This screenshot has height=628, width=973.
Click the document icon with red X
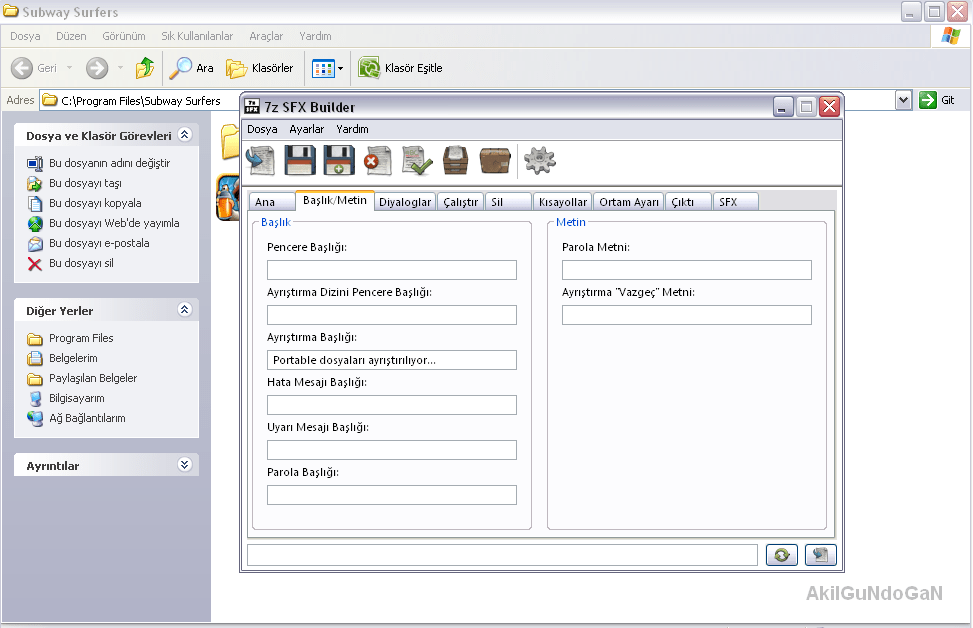coord(378,160)
